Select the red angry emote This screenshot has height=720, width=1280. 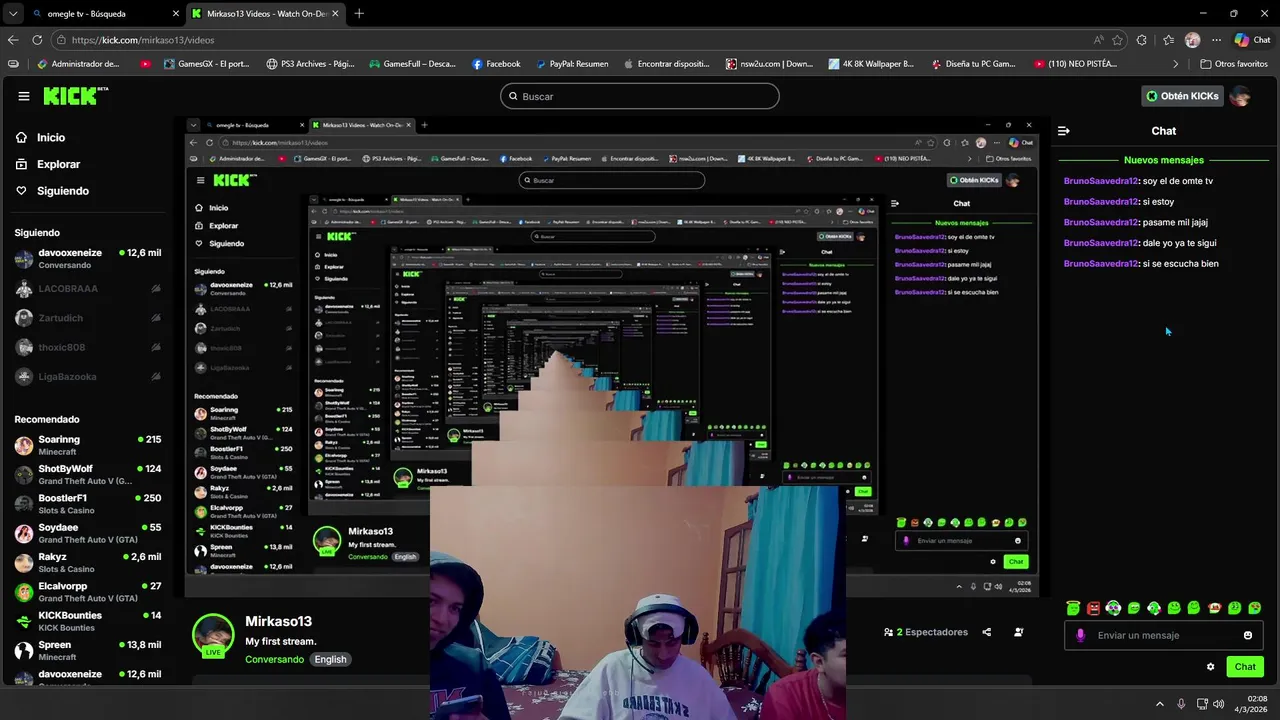pyautogui.click(x=1093, y=608)
